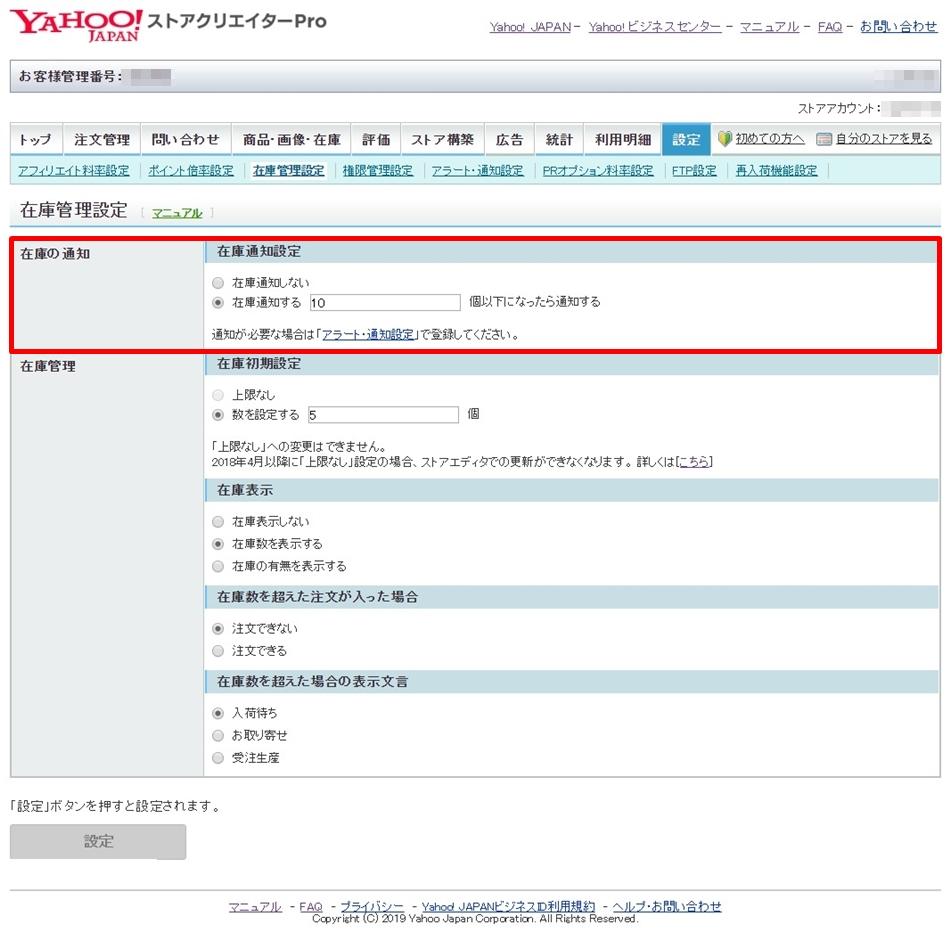
Task: Open the 設定 tab
Action: [686, 139]
